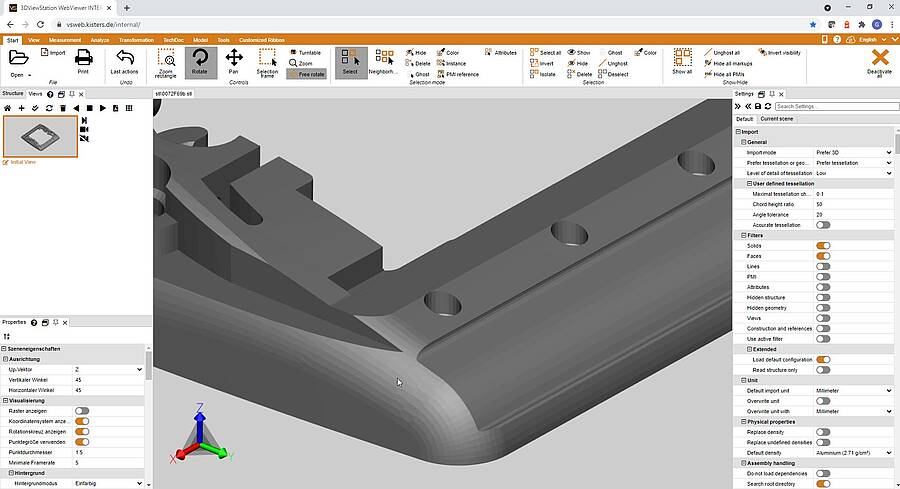Image resolution: width=900 pixels, height=489 pixels.
Task: Open the Import mode dropdown
Action: pyautogui.click(x=854, y=153)
